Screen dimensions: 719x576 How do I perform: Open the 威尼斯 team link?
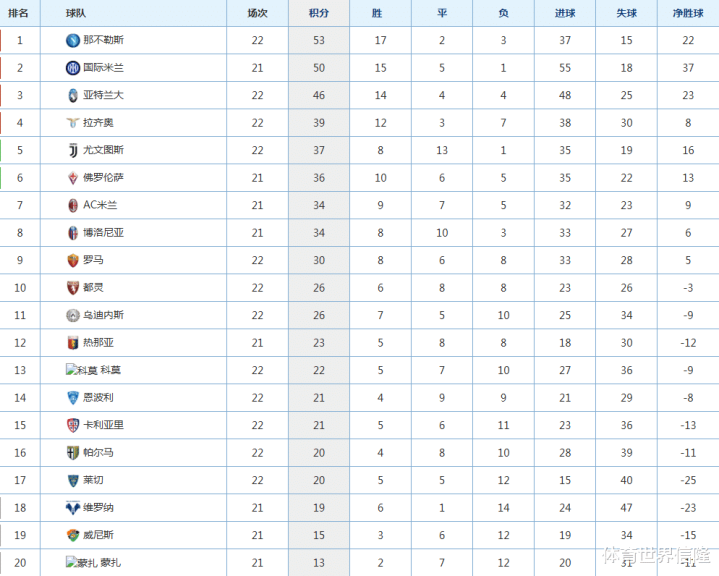coord(98,535)
